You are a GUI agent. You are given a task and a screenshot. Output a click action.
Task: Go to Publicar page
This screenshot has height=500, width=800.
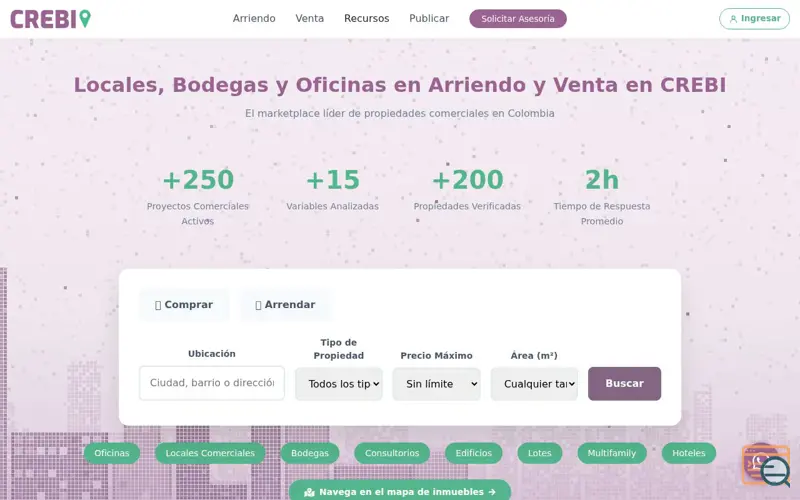[429, 18]
